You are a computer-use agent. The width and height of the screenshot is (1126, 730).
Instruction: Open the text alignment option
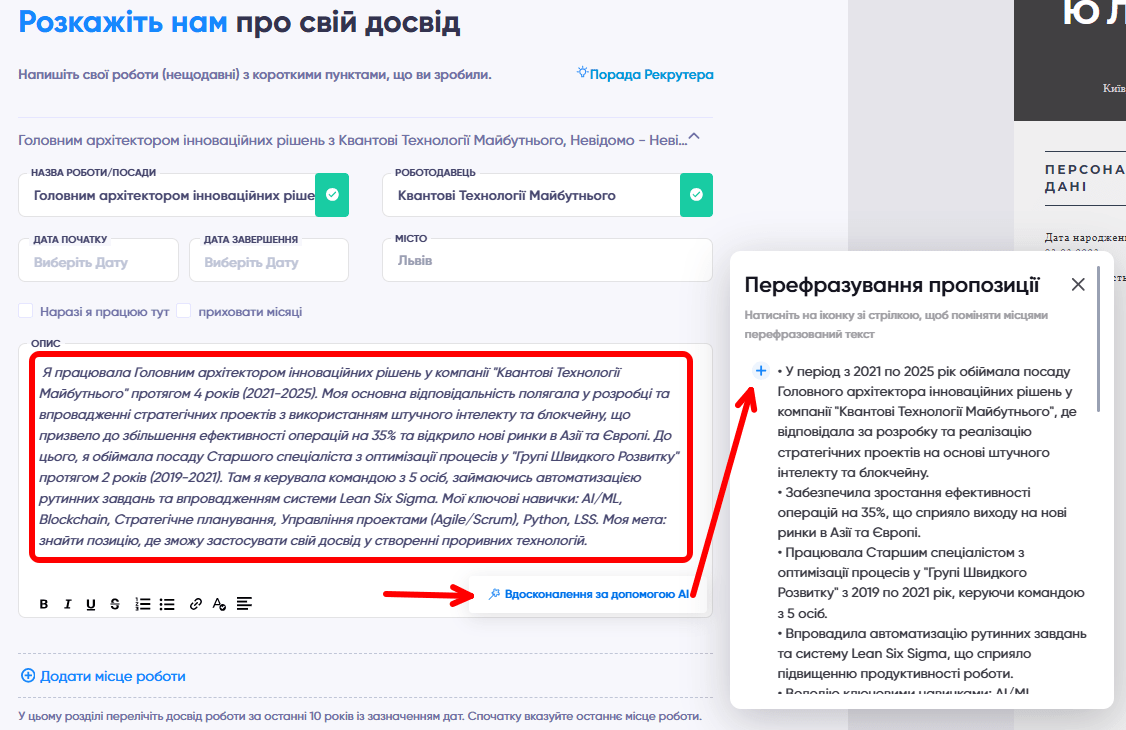pos(244,604)
